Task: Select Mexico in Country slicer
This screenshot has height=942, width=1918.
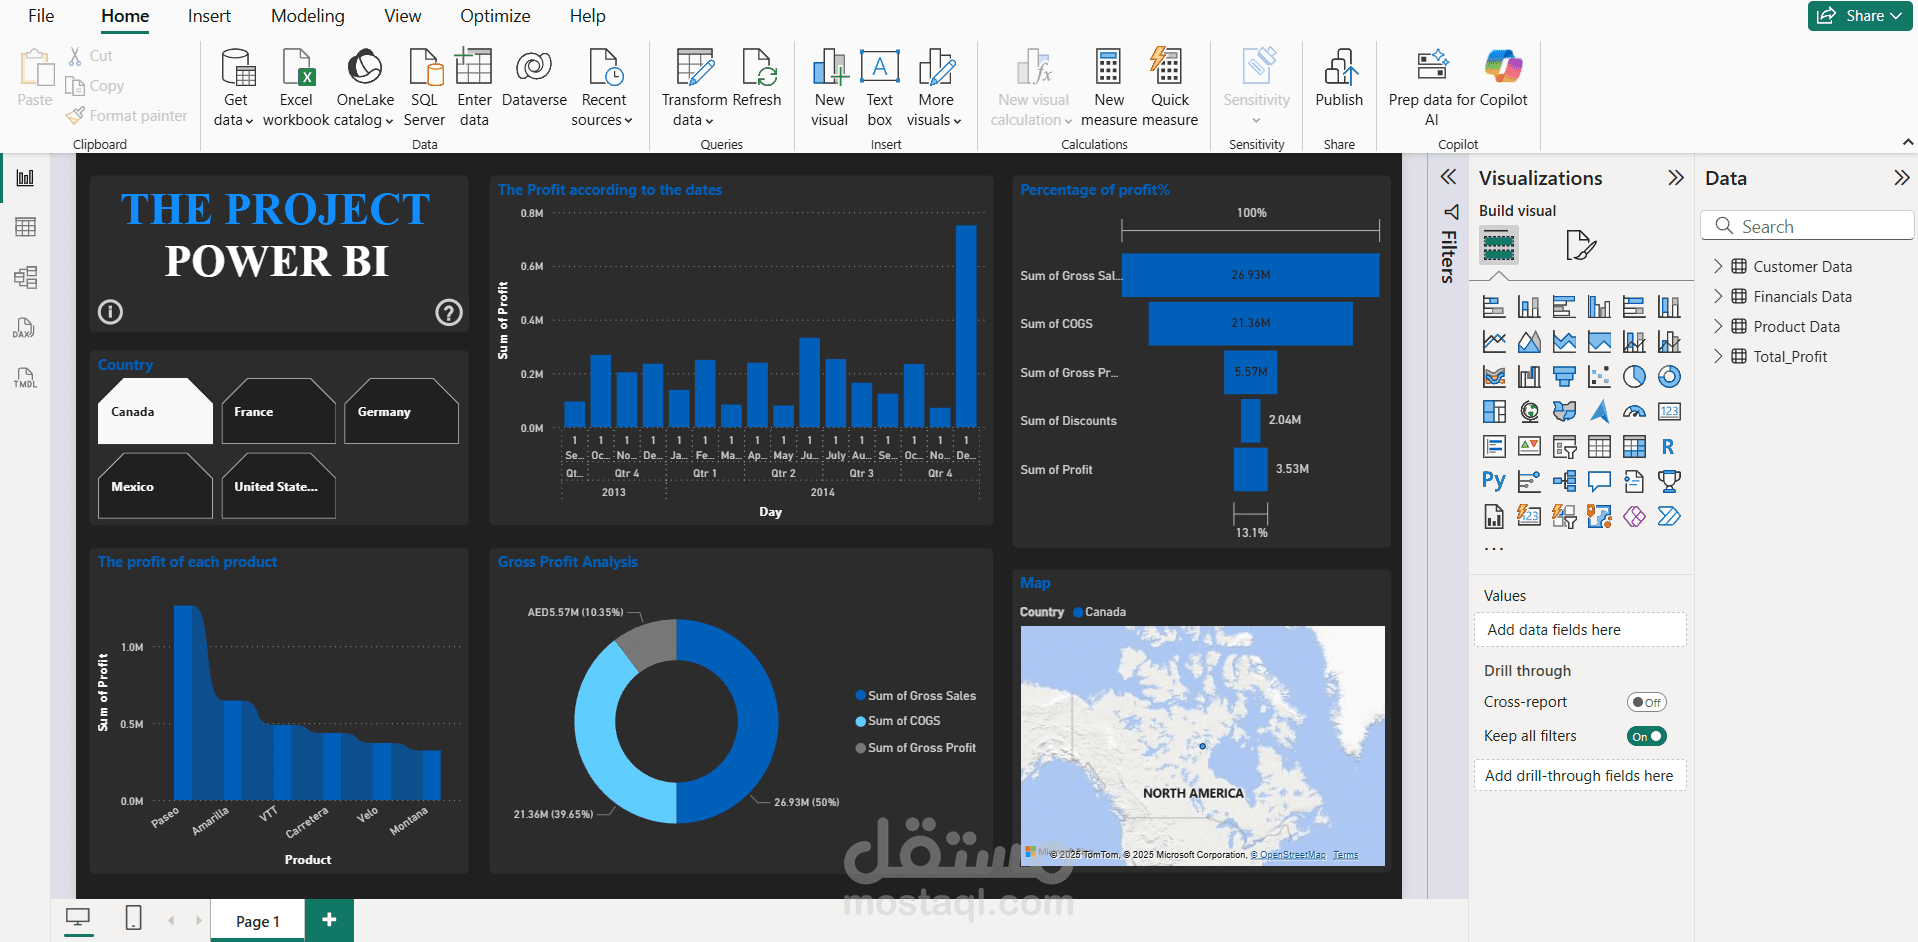Action: pos(155,486)
